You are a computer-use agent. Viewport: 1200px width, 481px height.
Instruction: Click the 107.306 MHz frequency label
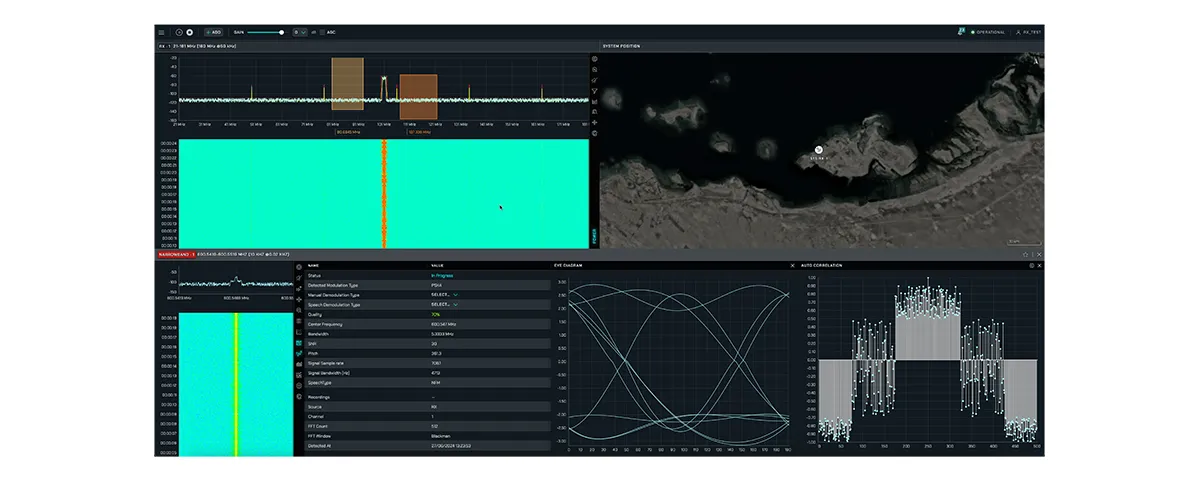tap(418, 131)
